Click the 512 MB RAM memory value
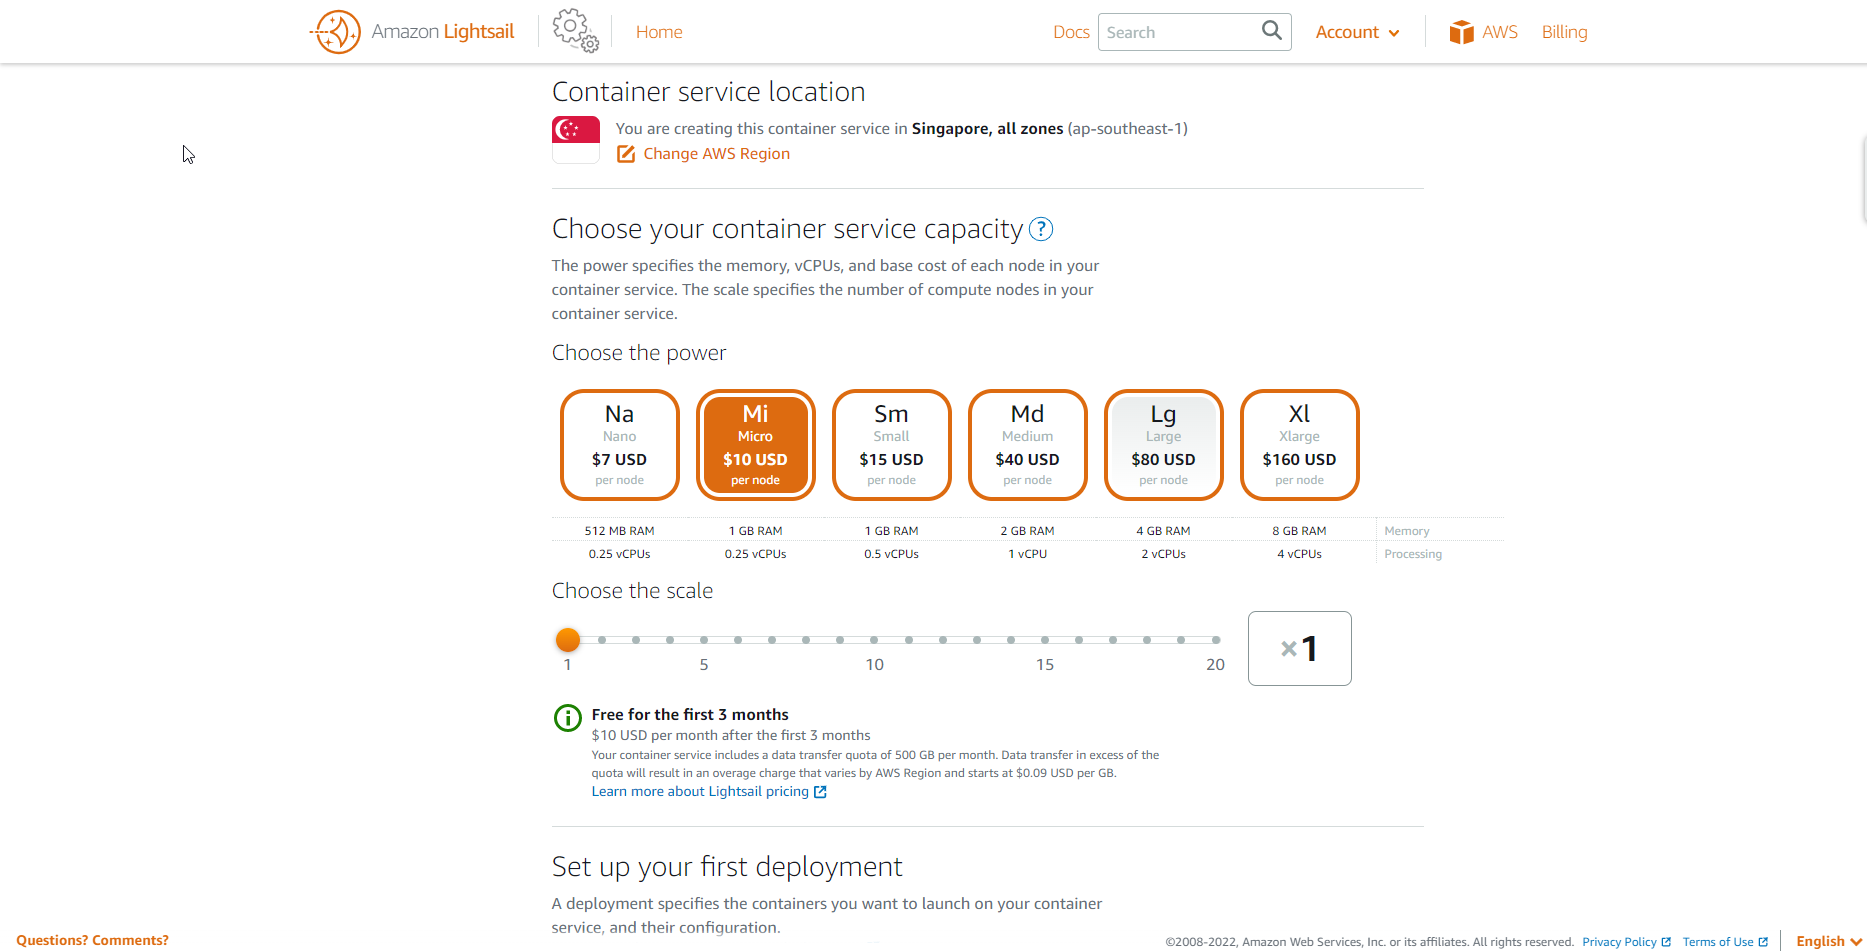Screen dimensions: 1867x951 coord(620,531)
